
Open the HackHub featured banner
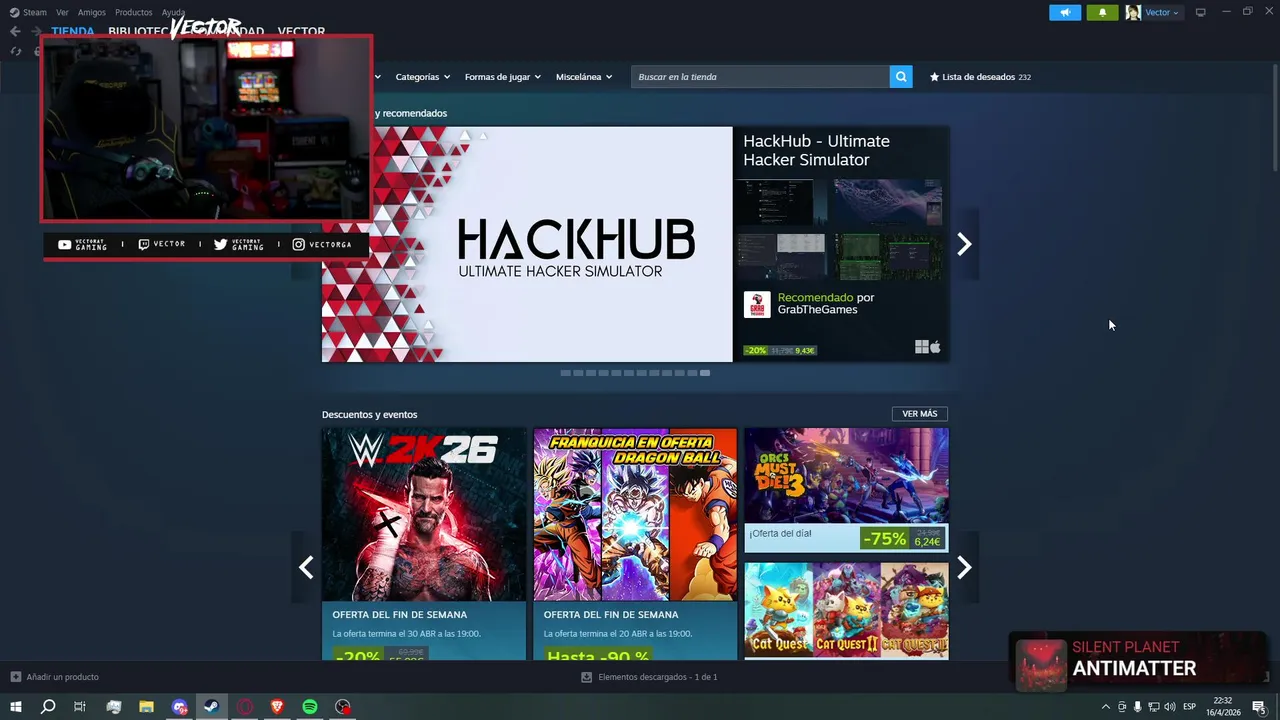pyautogui.click(x=527, y=244)
